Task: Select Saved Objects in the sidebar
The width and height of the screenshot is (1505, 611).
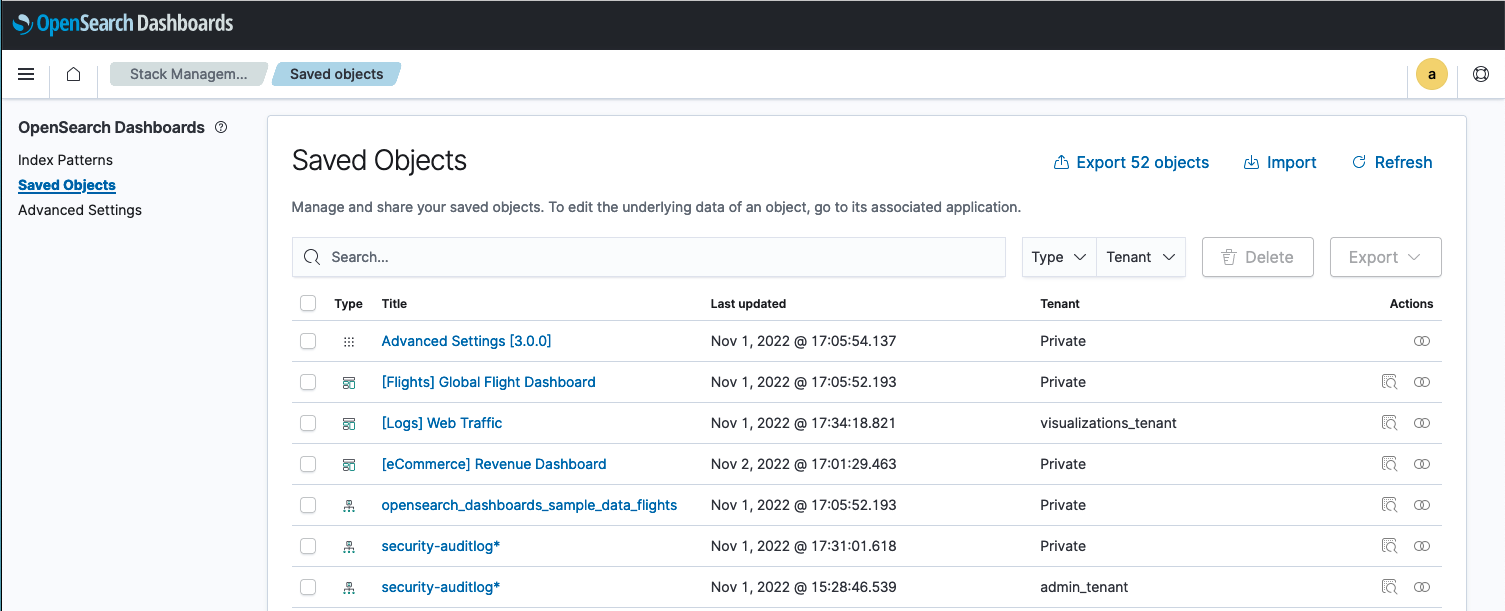Action: coord(67,185)
